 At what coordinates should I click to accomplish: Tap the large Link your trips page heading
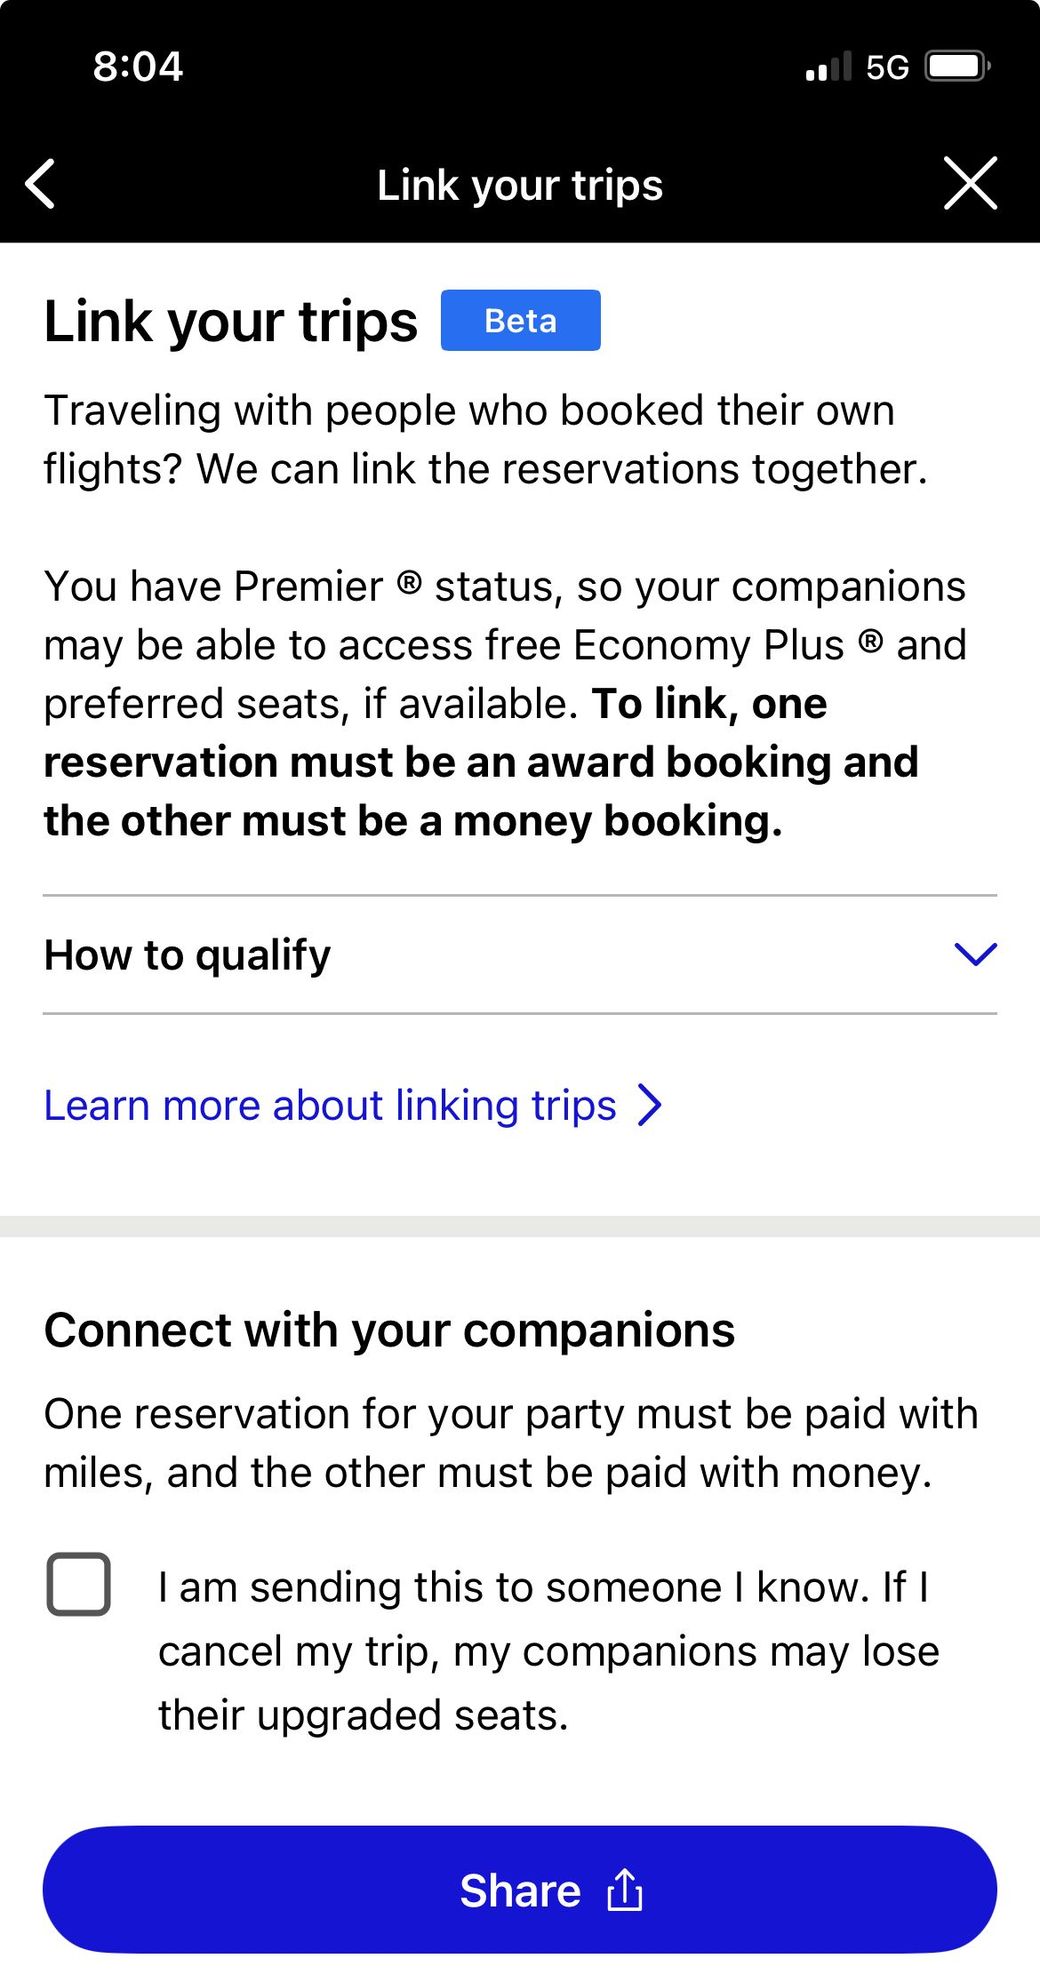tap(231, 321)
